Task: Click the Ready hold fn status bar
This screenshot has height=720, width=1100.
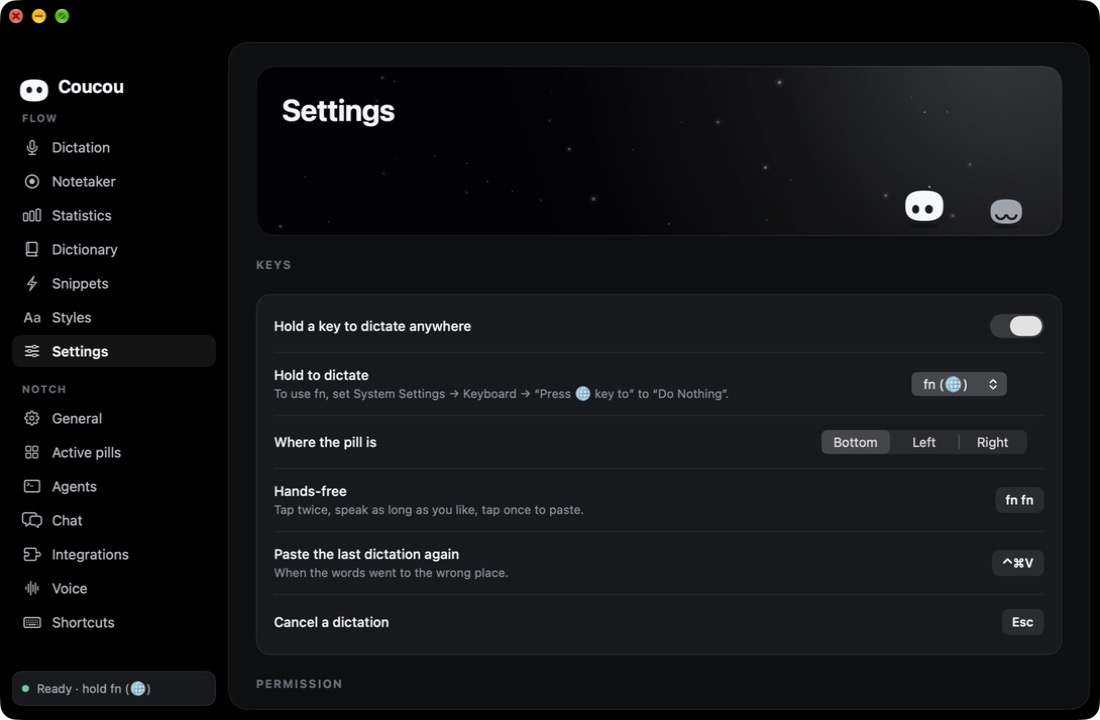Action: coord(114,688)
